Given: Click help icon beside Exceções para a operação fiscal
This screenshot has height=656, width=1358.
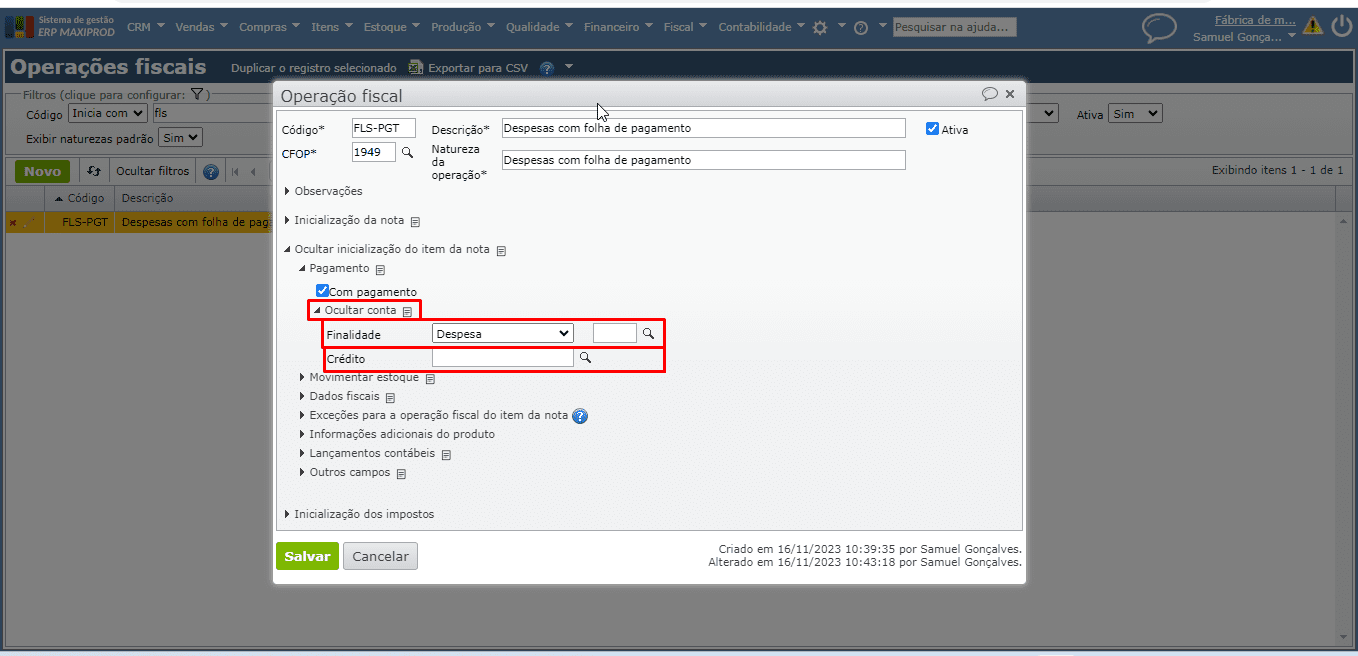Looking at the screenshot, I should pyautogui.click(x=580, y=416).
